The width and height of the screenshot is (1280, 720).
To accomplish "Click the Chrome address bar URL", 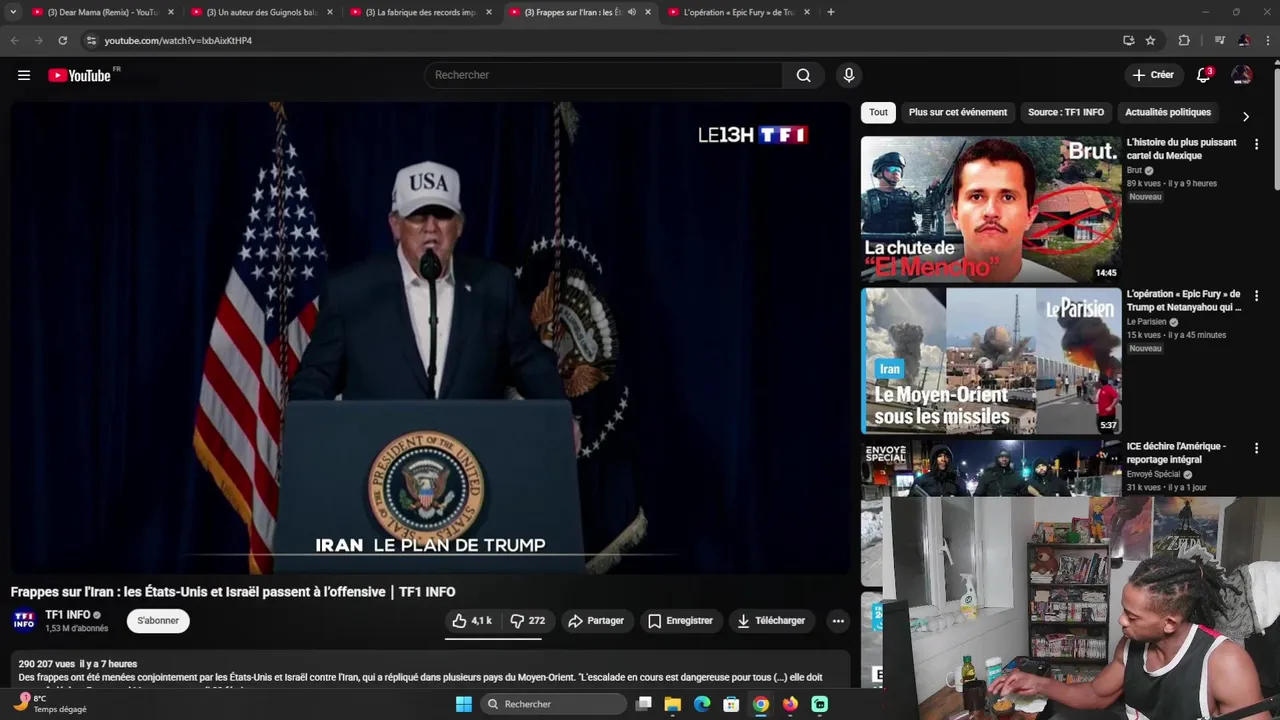I will tap(178, 41).
